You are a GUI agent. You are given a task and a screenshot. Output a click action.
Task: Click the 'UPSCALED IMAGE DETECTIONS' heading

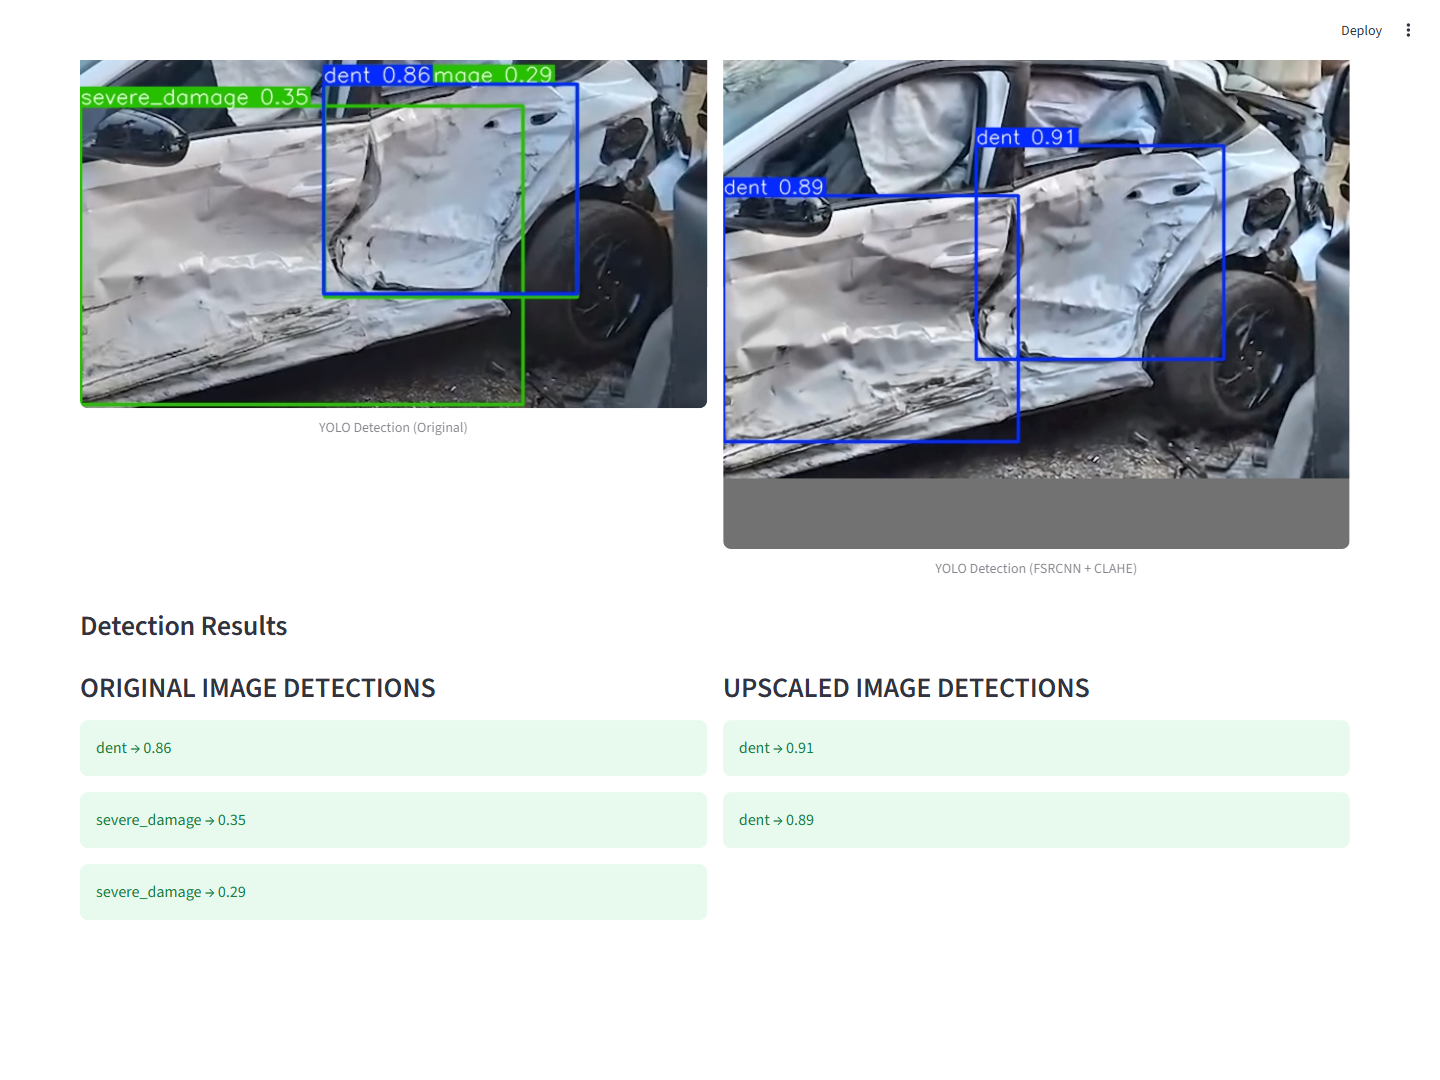coord(906,688)
